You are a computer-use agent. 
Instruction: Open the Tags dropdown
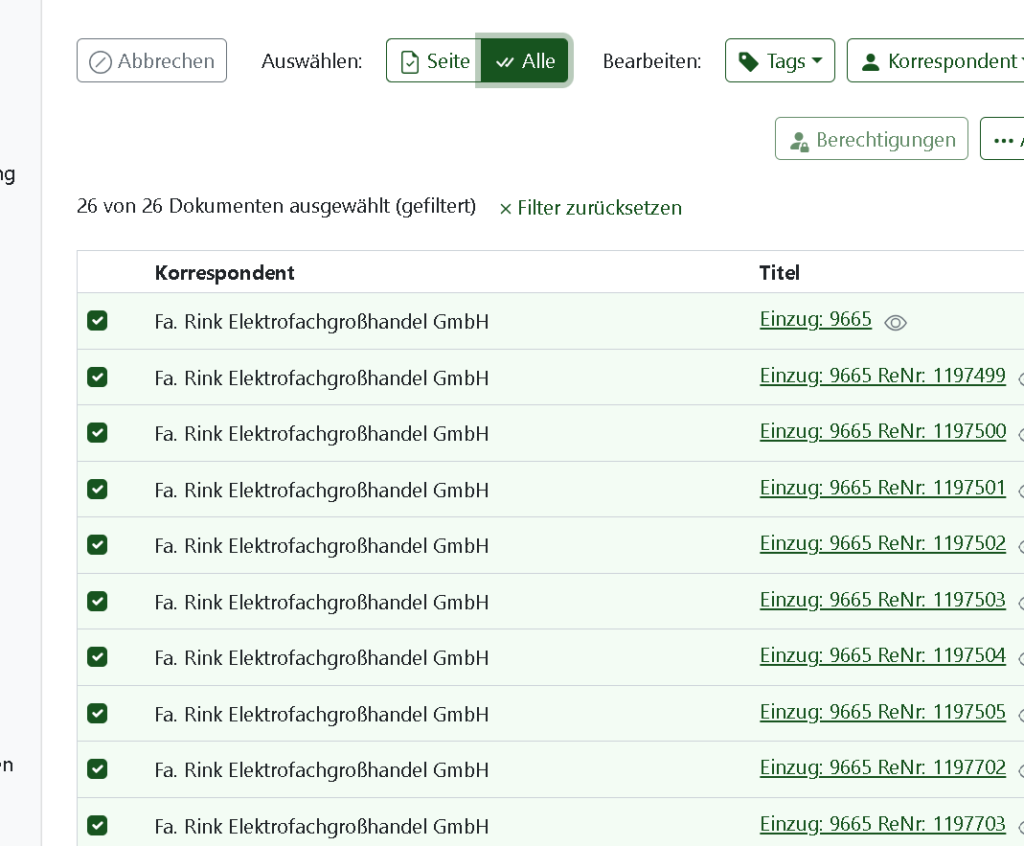click(x=780, y=61)
